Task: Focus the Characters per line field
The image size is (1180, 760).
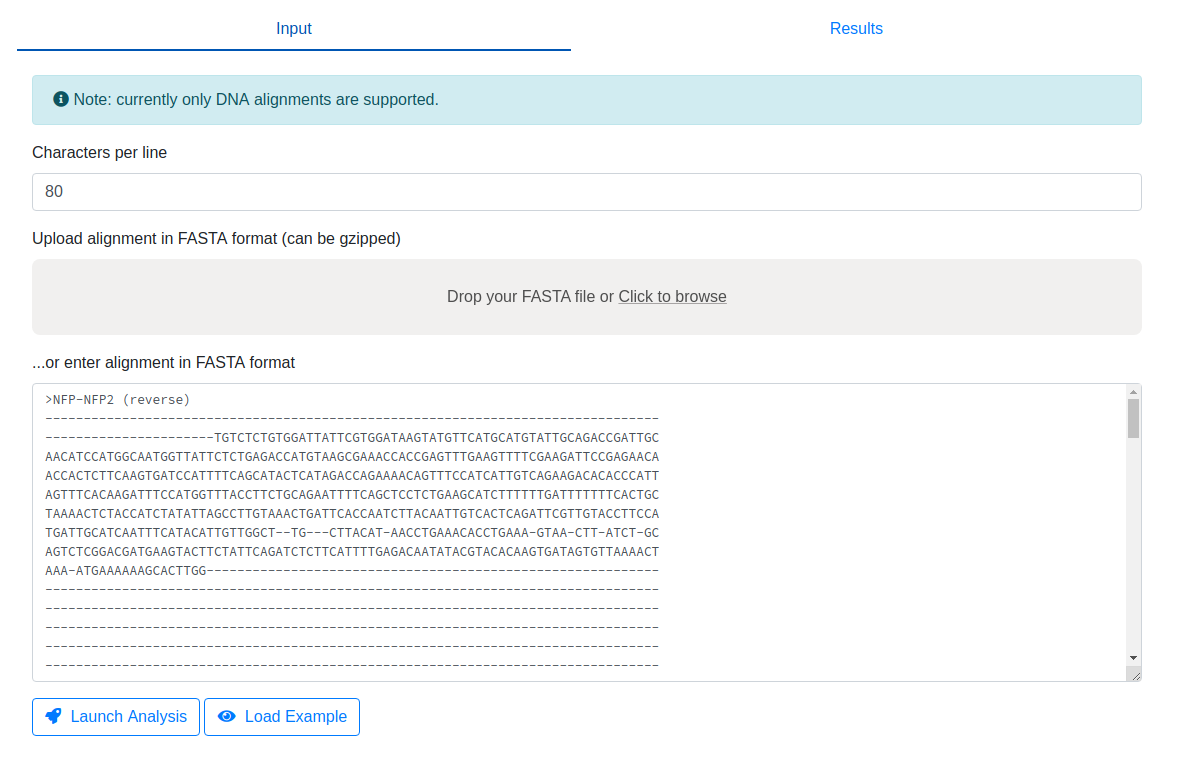Action: click(x=586, y=192)
